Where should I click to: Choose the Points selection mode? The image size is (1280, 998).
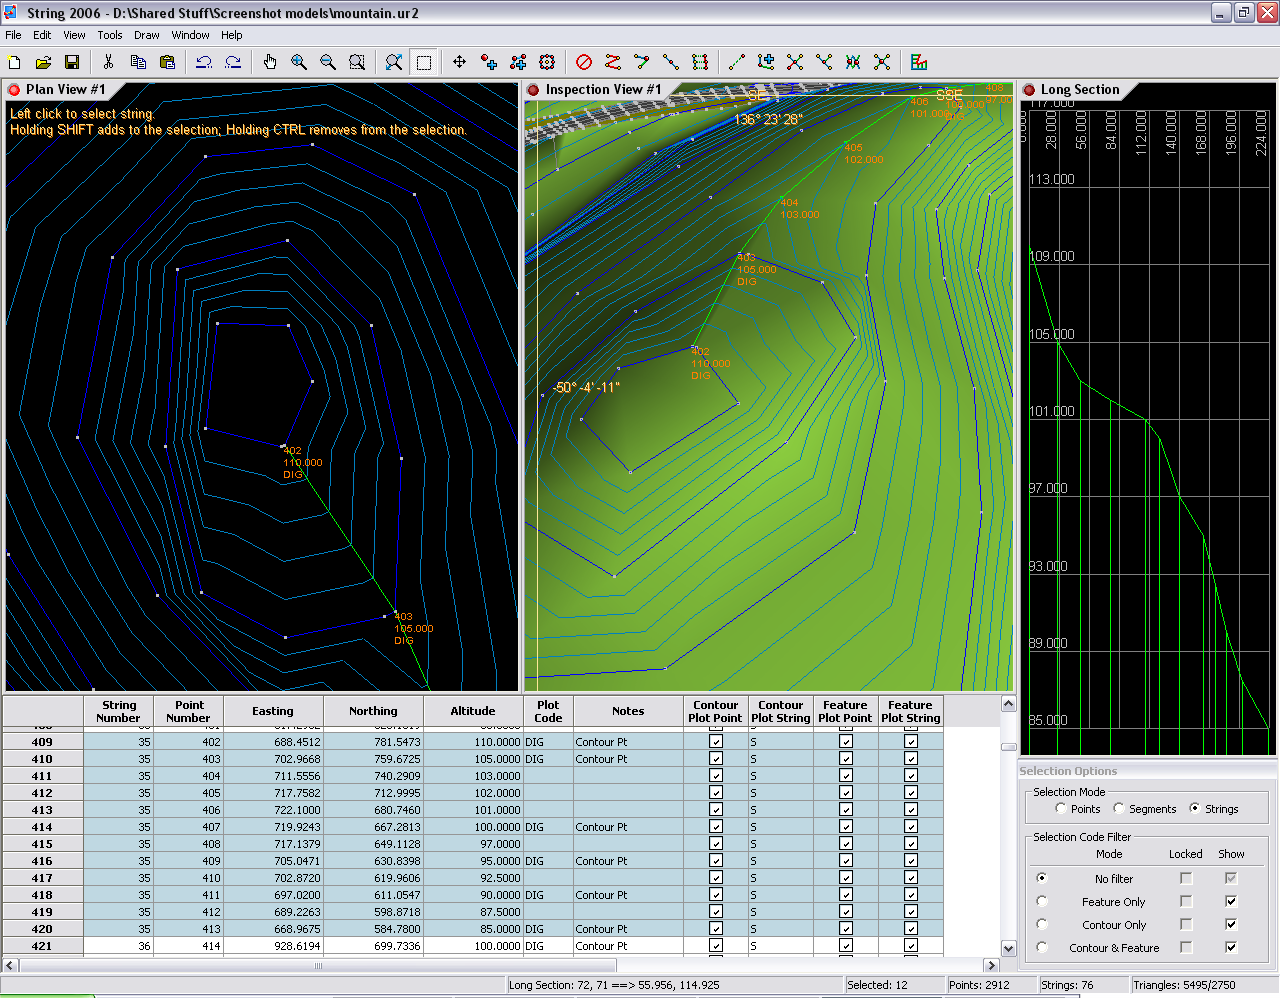pos(1061,808)
